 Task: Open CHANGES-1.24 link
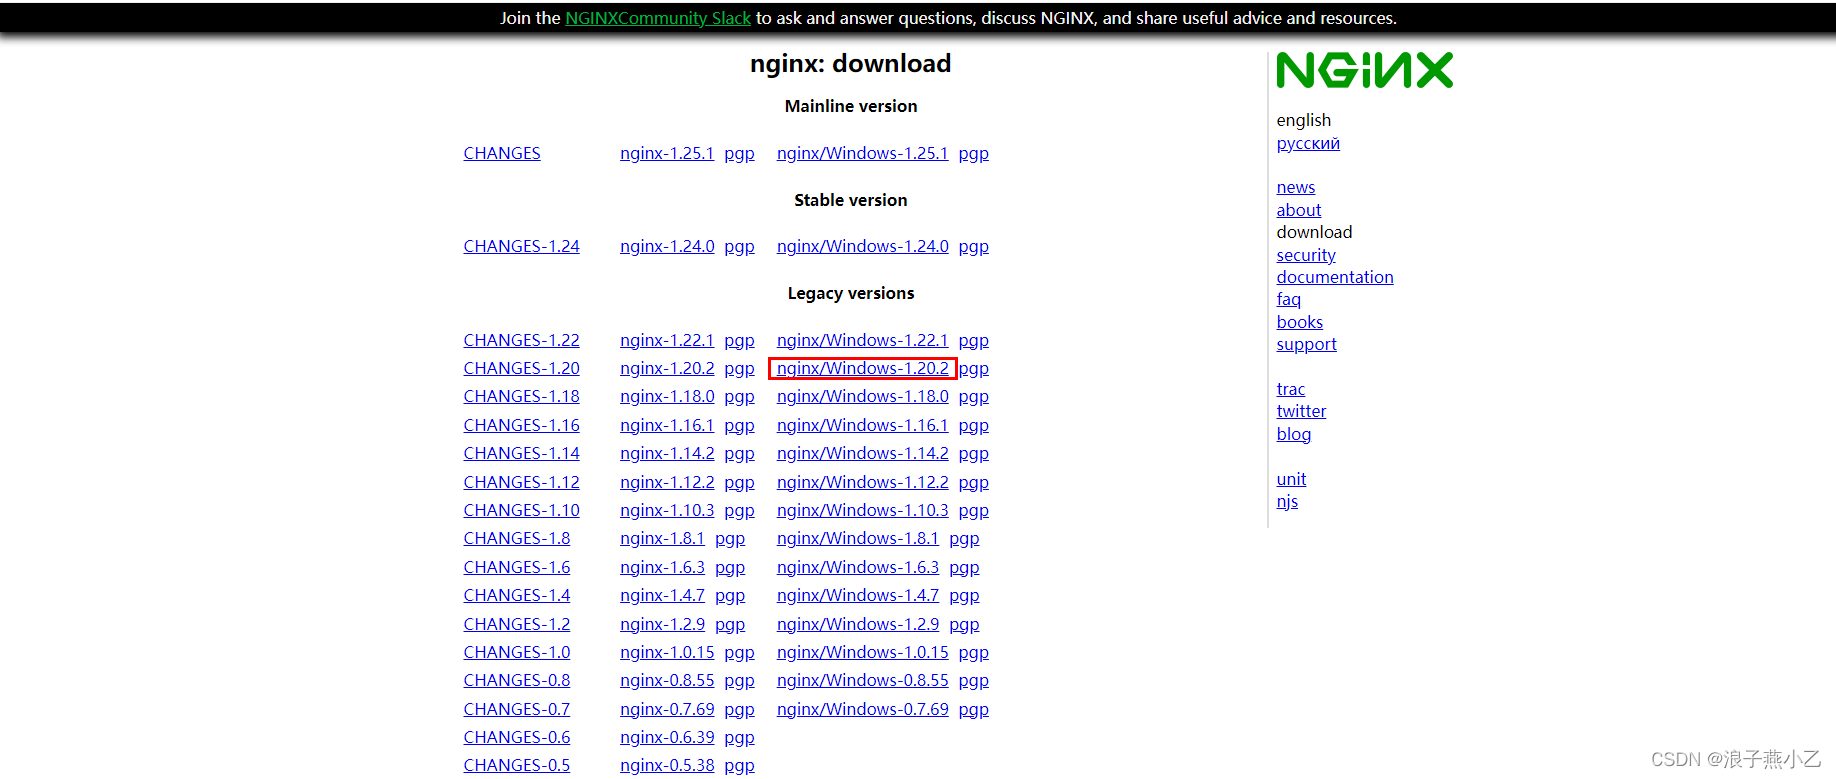(521, 246)
